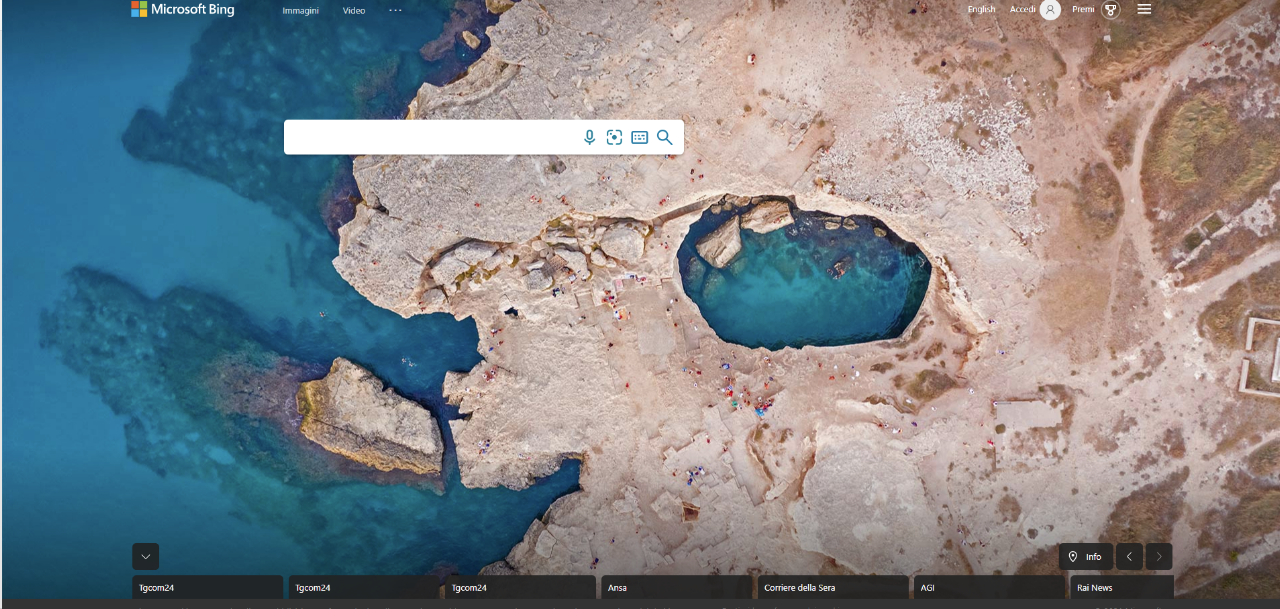
Task: Open the Video tab
Action: (x=354, y=10)
